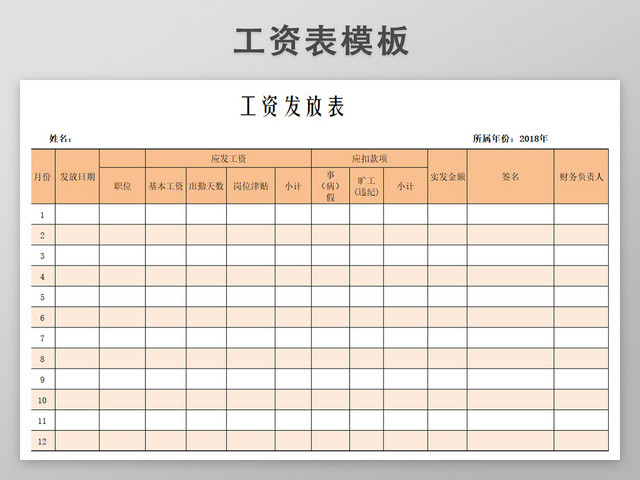Click the 财务负责人 column header

[581, 177]
